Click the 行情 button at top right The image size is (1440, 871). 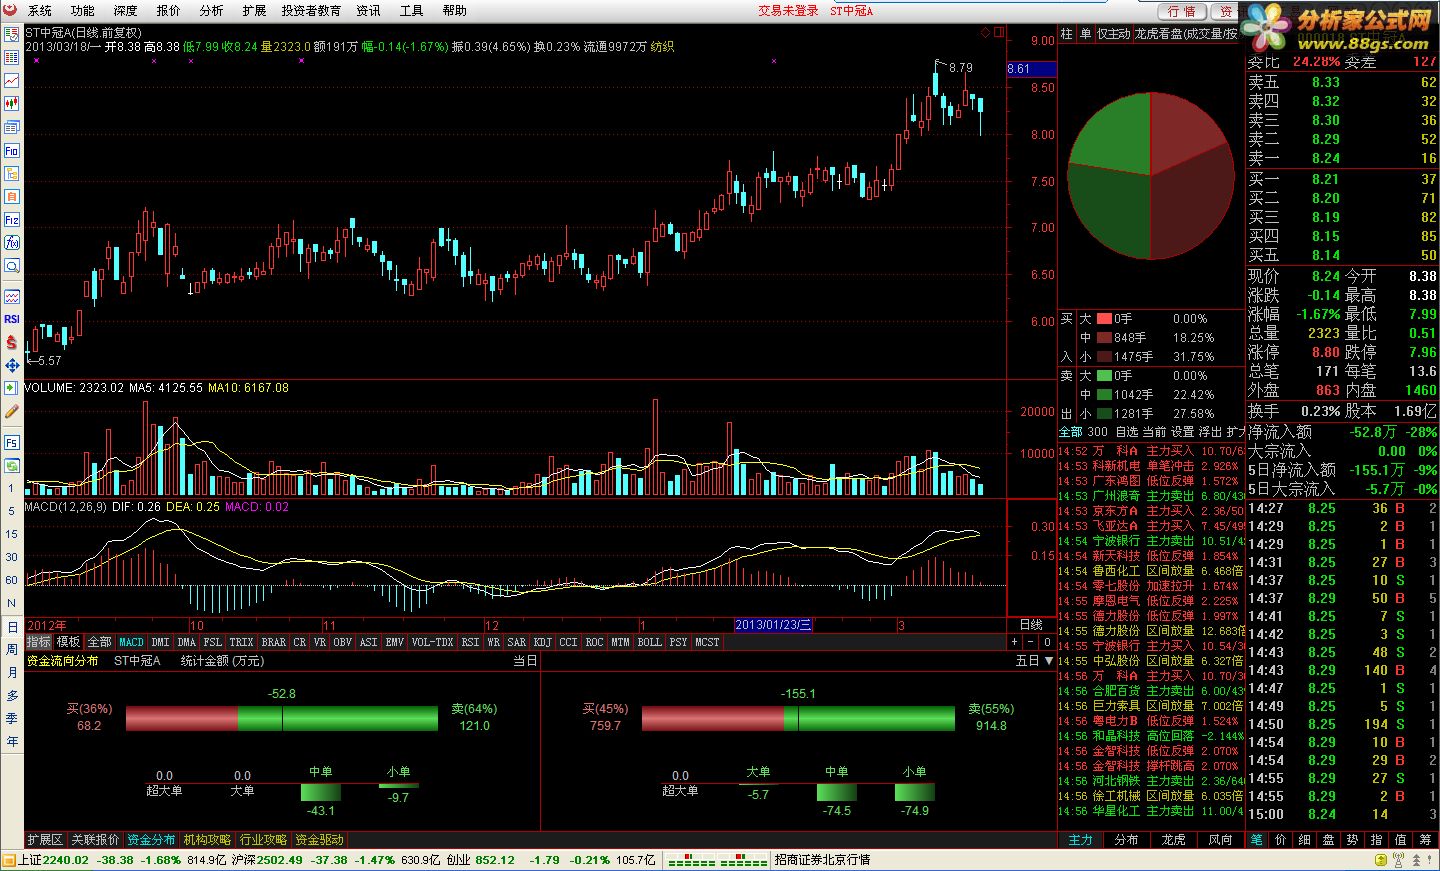(1182, 11)
